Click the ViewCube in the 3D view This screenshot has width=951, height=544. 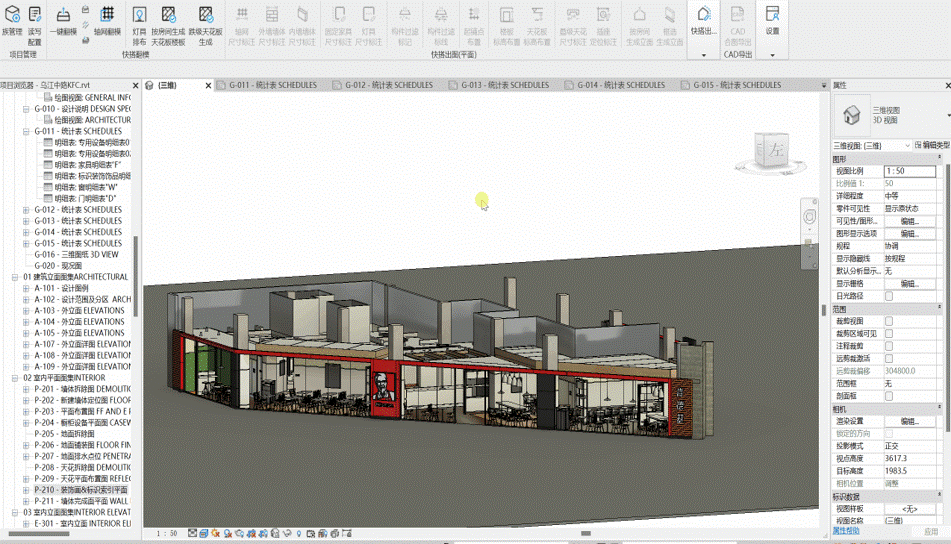[777, 152]
